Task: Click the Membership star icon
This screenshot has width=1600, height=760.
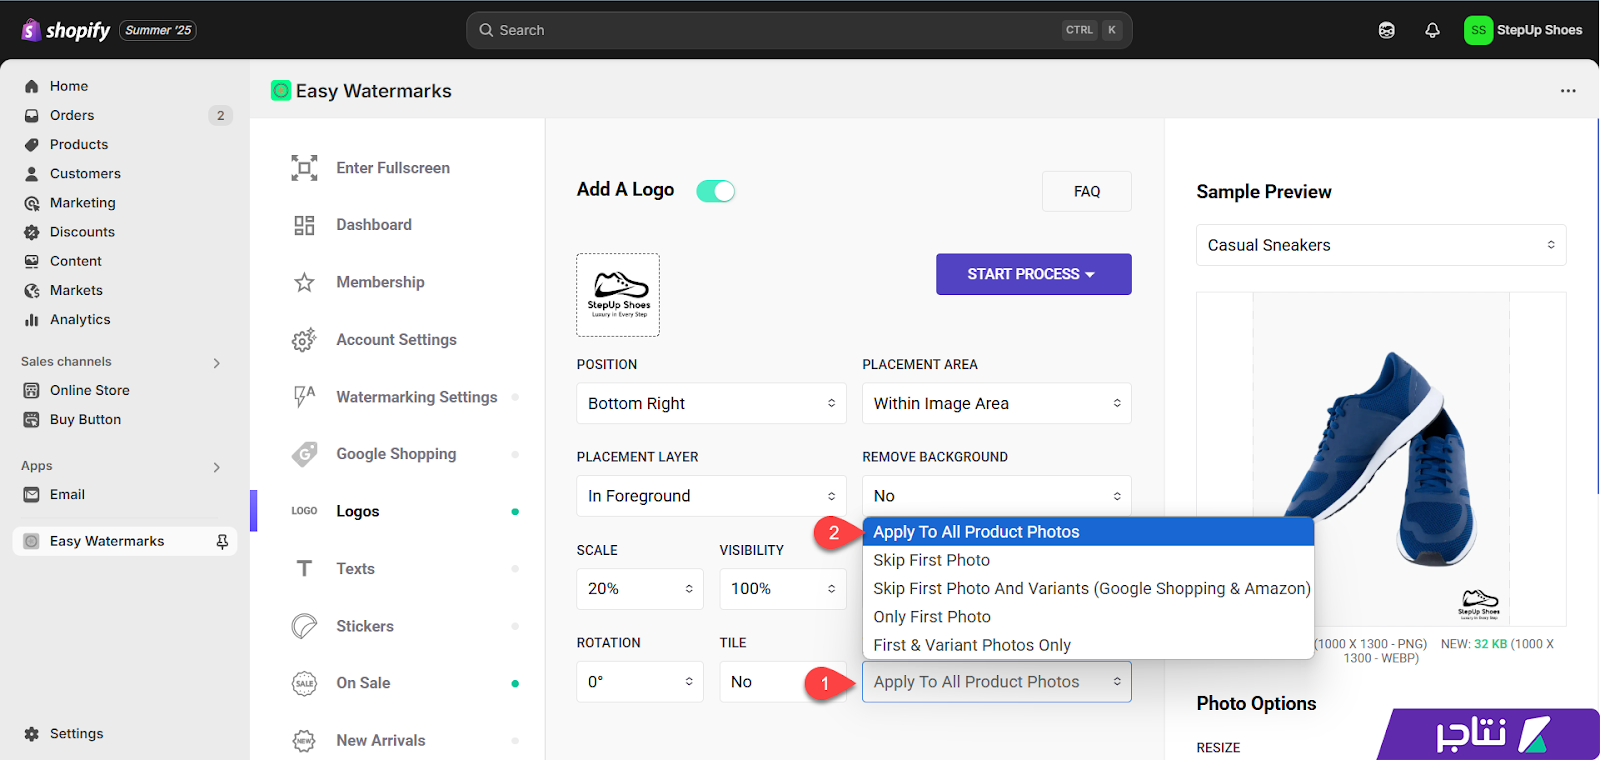Action: pos(304,282)
